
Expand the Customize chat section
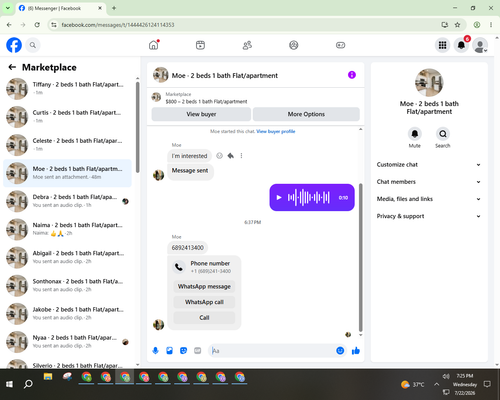[429, 165]
